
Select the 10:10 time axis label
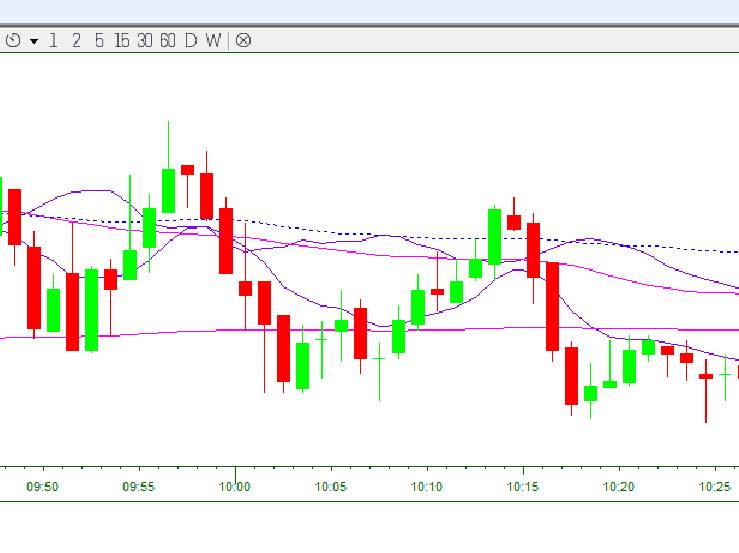[x=427, y=487]
